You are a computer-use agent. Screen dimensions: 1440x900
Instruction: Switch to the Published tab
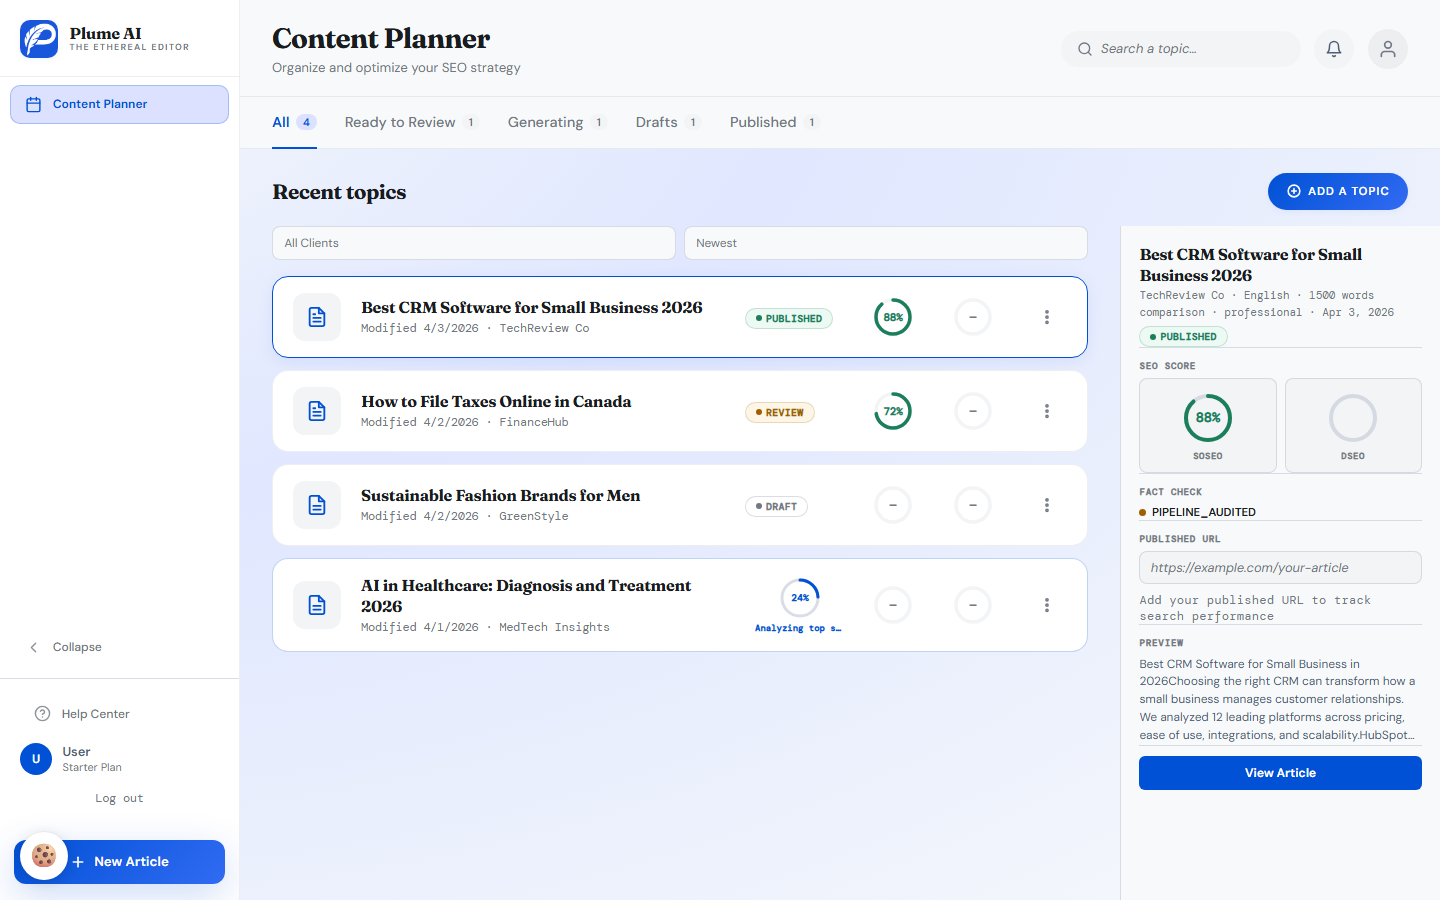tap(763, 121)
